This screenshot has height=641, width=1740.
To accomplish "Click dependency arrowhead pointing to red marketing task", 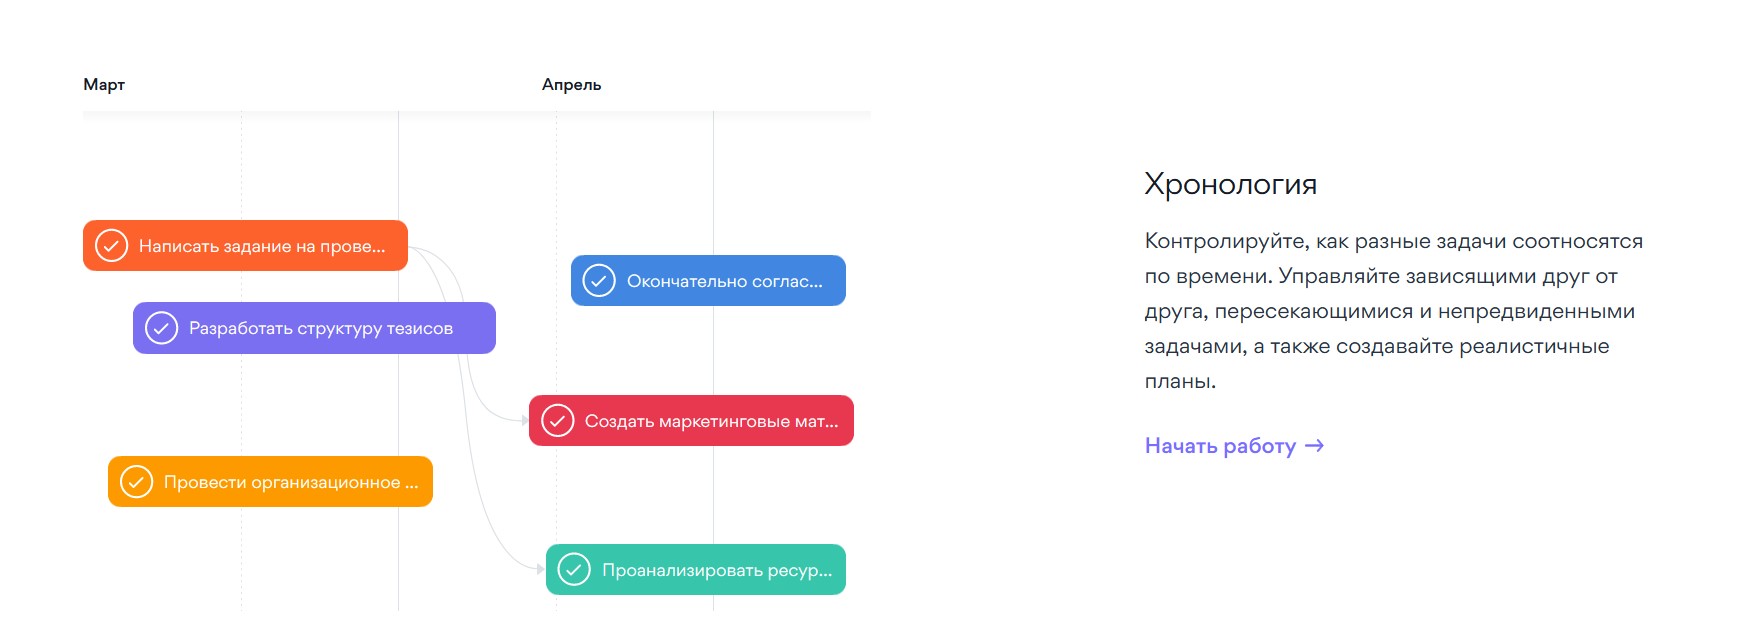I will [x=525, y=421].
